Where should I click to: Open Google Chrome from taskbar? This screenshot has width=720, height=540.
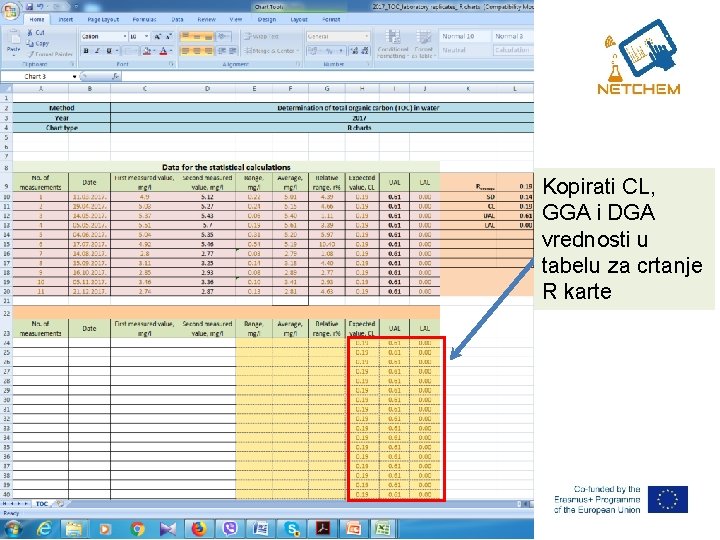[136, 529]
